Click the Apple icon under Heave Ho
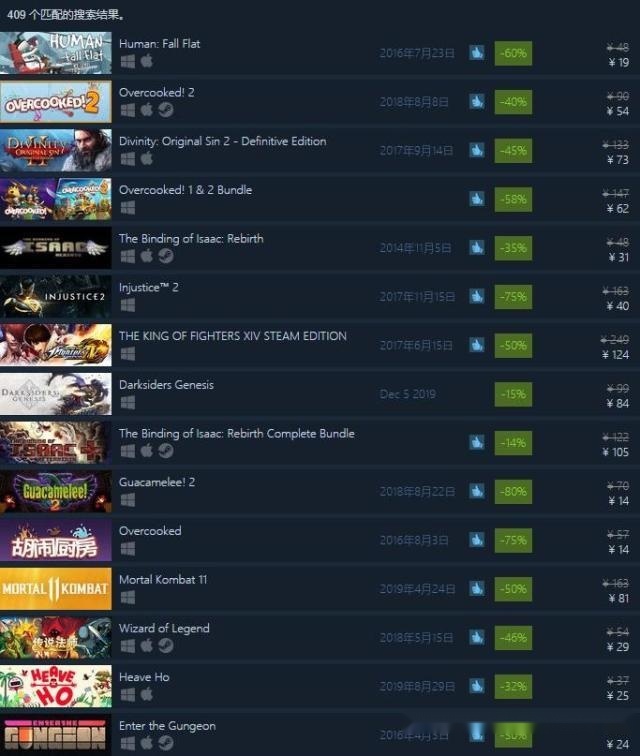The height and width of the screenshot is (756, 640). (x=147, y=694)
